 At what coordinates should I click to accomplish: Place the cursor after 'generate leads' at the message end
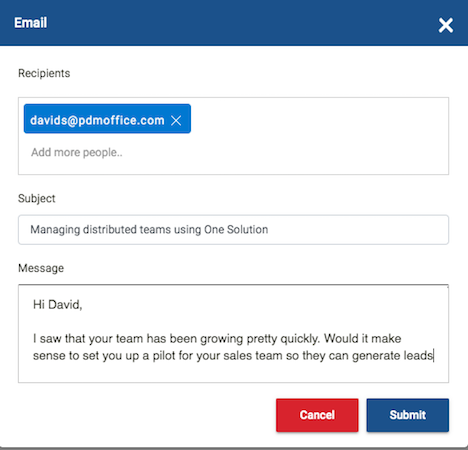434,356
